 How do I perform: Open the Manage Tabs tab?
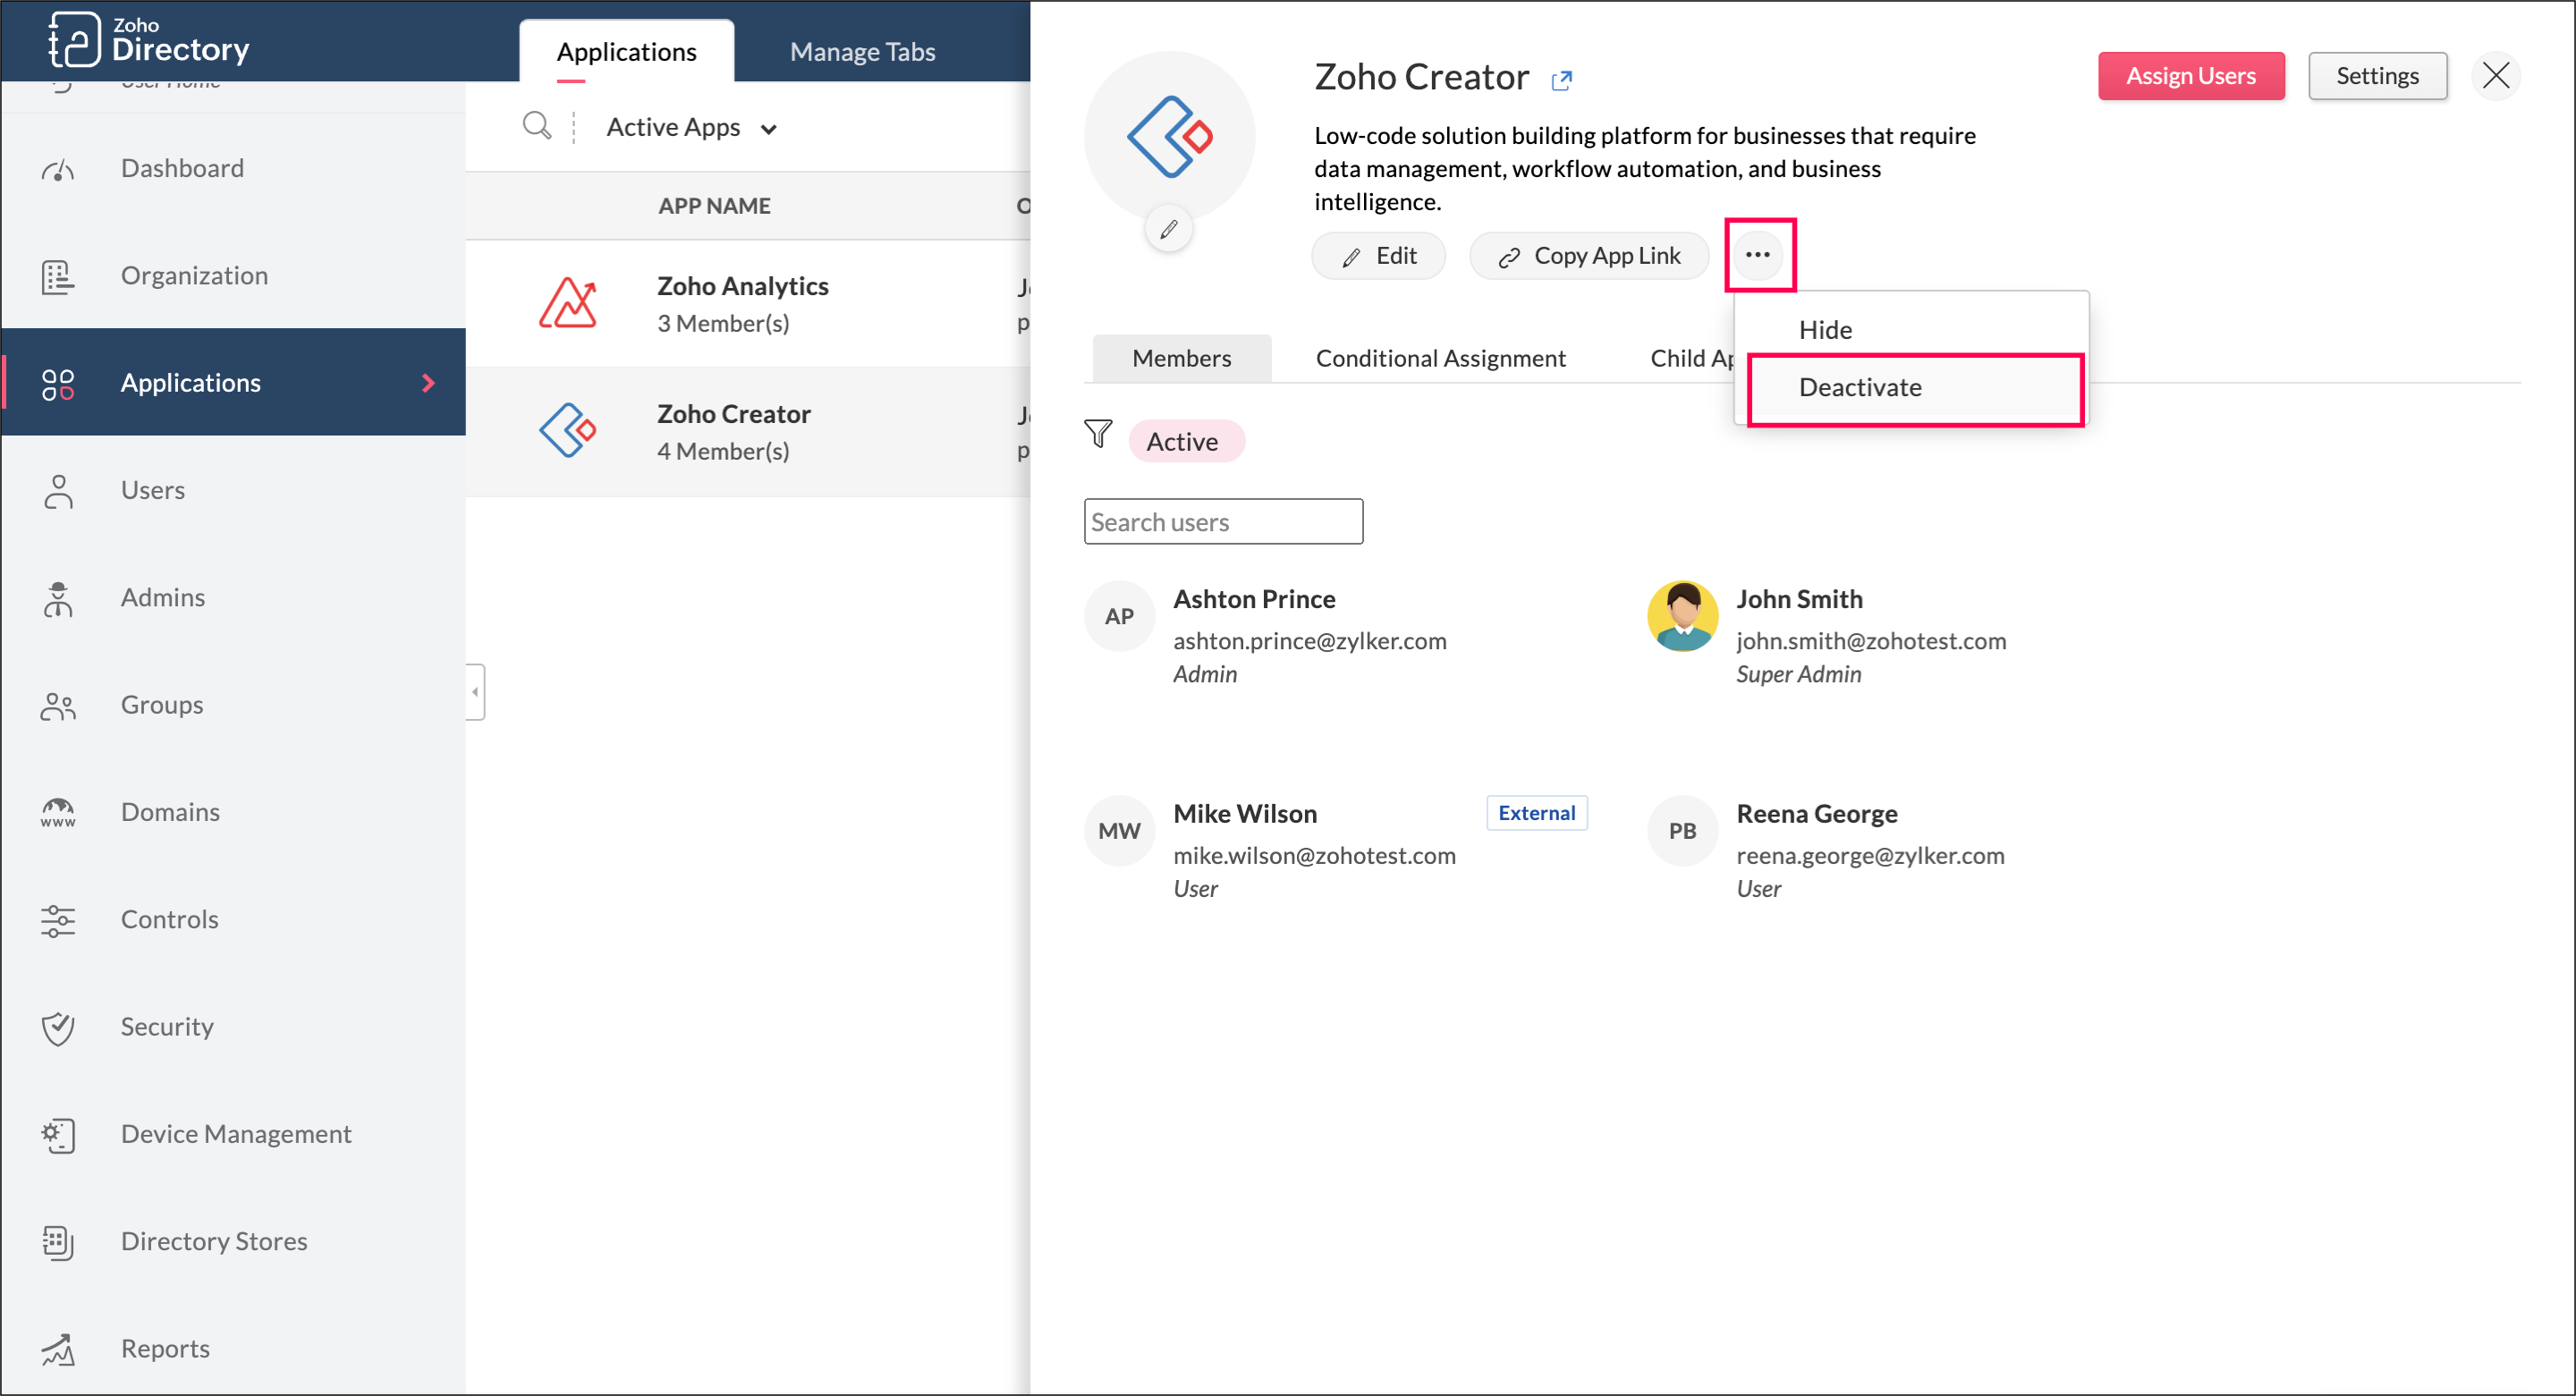[862, 52]
